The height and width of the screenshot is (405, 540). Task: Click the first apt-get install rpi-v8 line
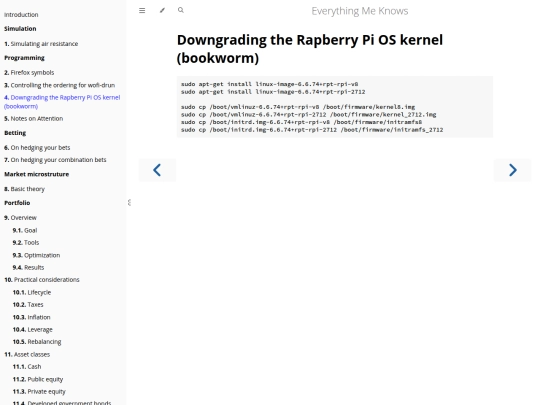pyautogui.click(x=270, y=84)
